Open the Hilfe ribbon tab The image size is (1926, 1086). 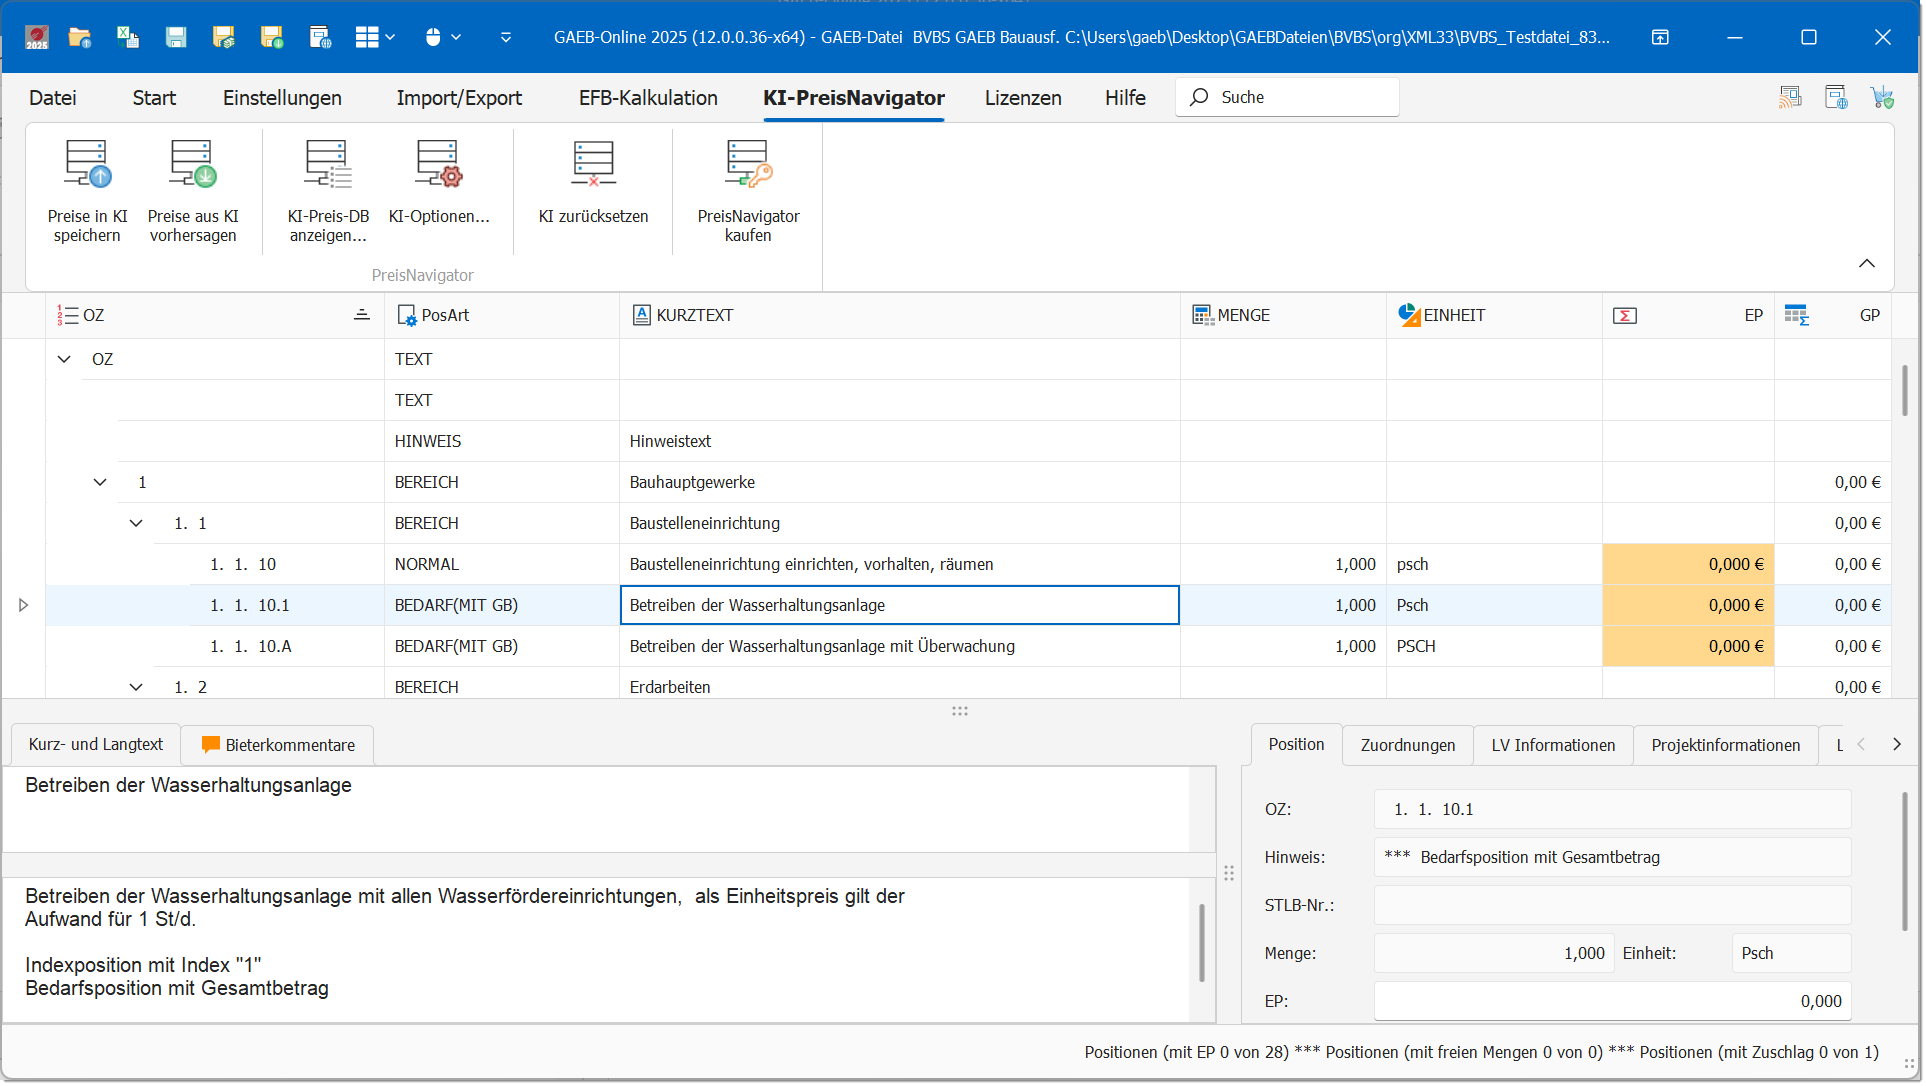coord(1125,98)
